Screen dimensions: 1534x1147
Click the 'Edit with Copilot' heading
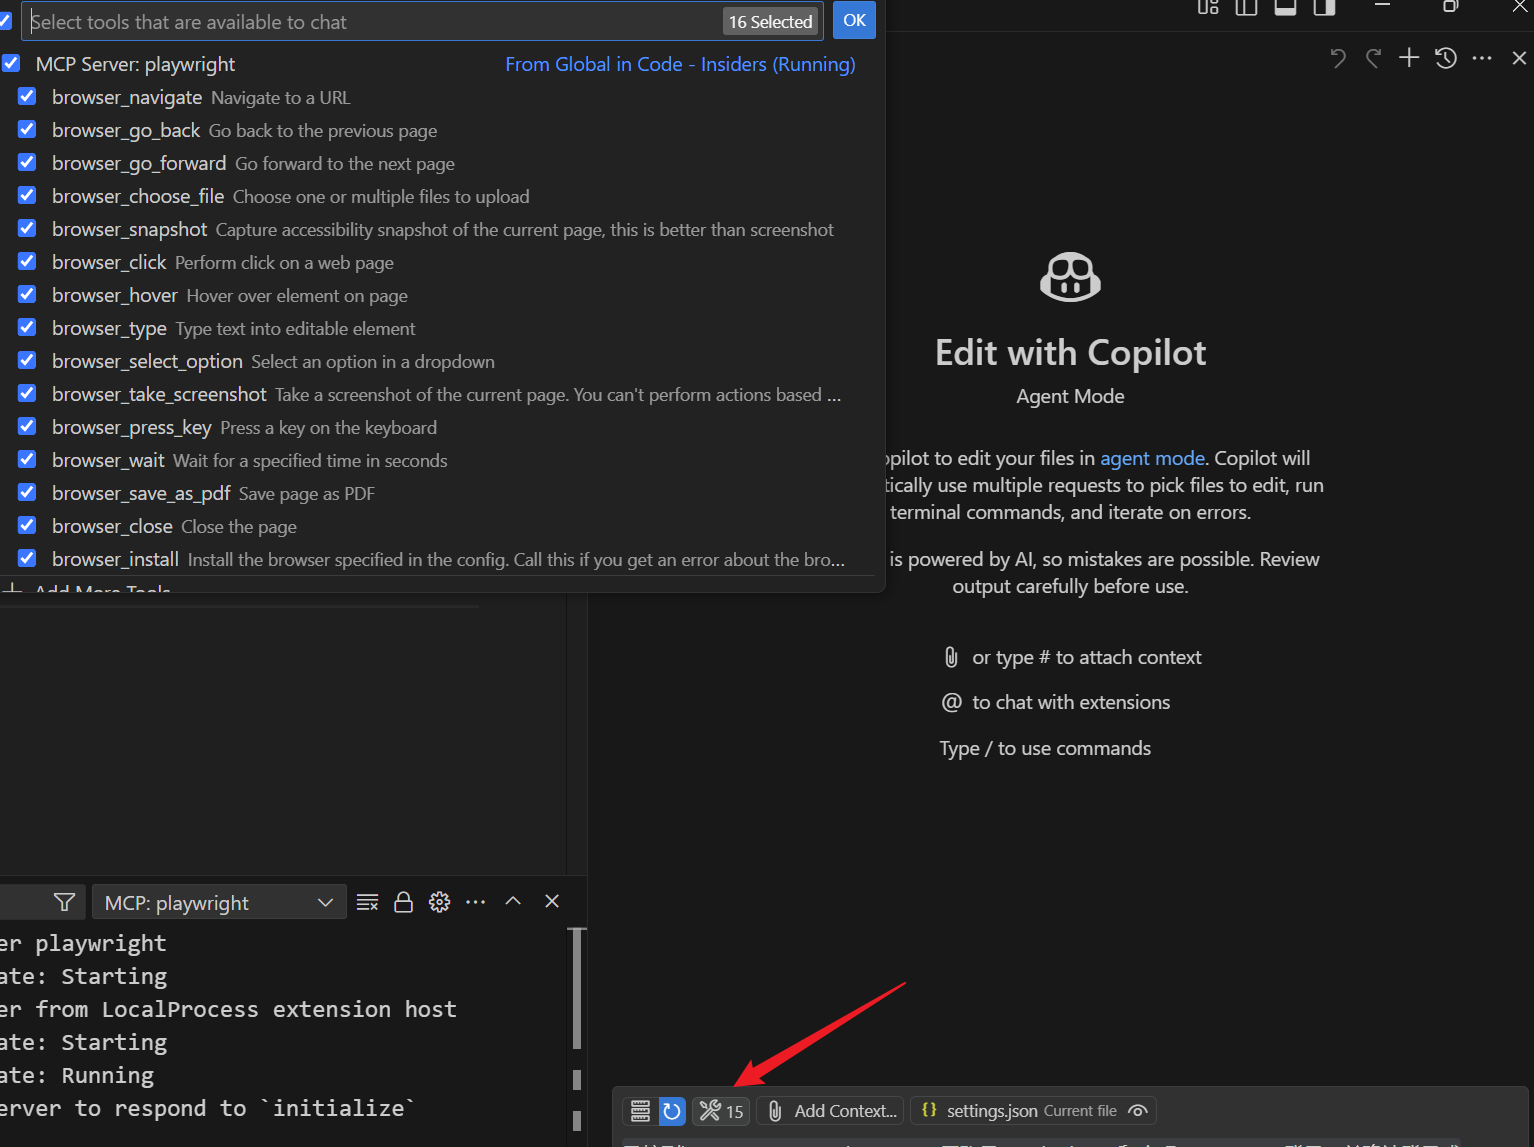(x=1070, y=353)
